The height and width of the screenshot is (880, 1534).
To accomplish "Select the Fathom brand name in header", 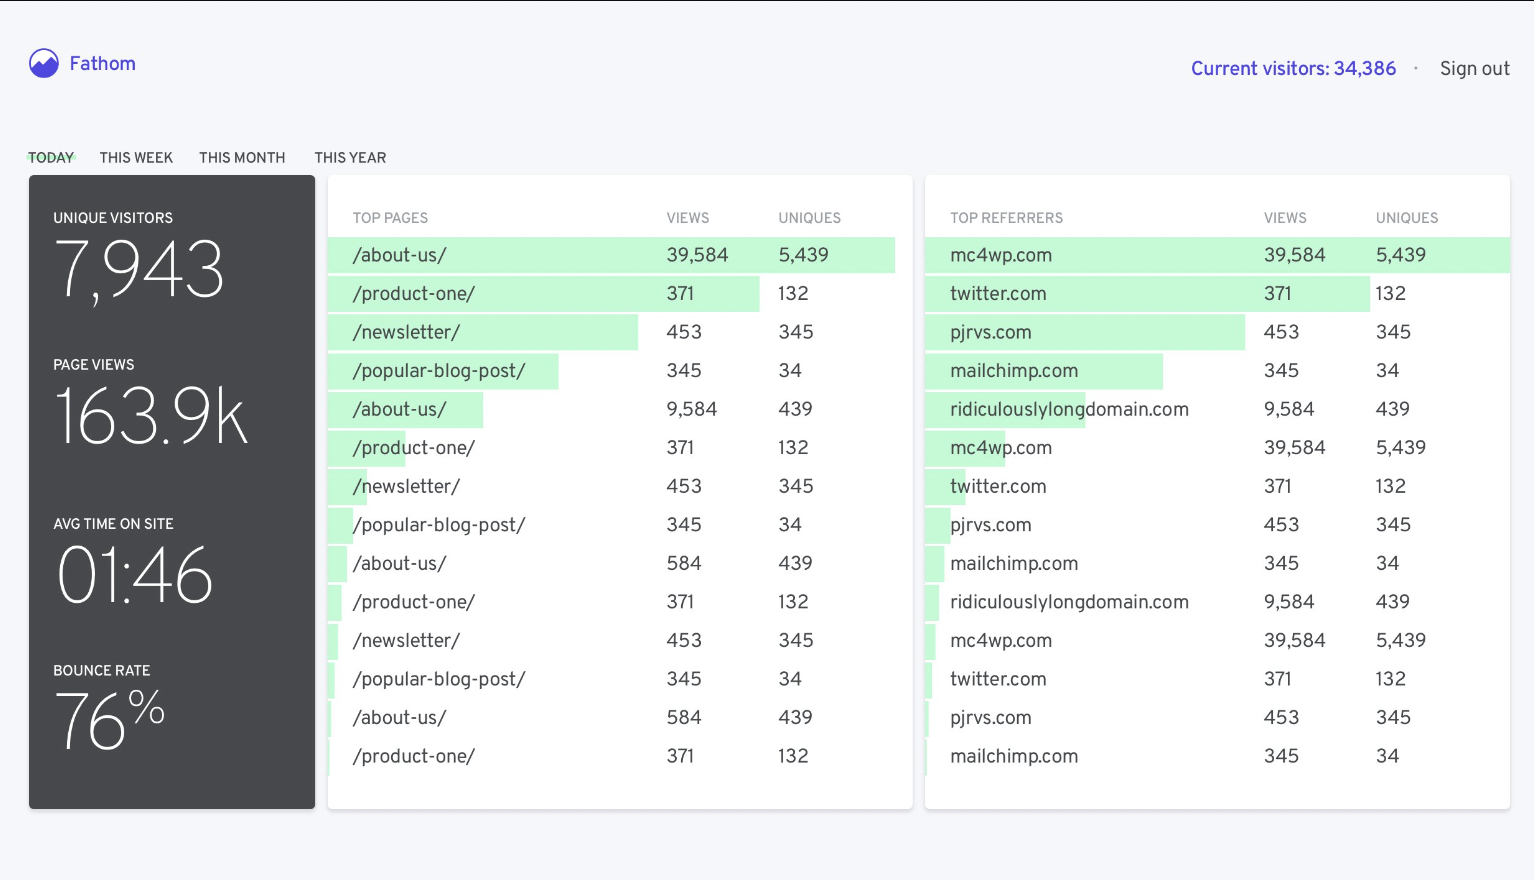I will point(101,63).
